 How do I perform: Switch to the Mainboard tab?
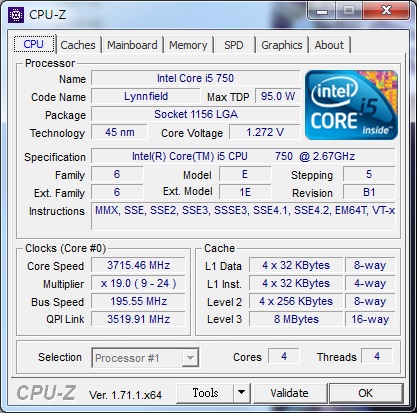pyautogui.click(x=132, y=45)
